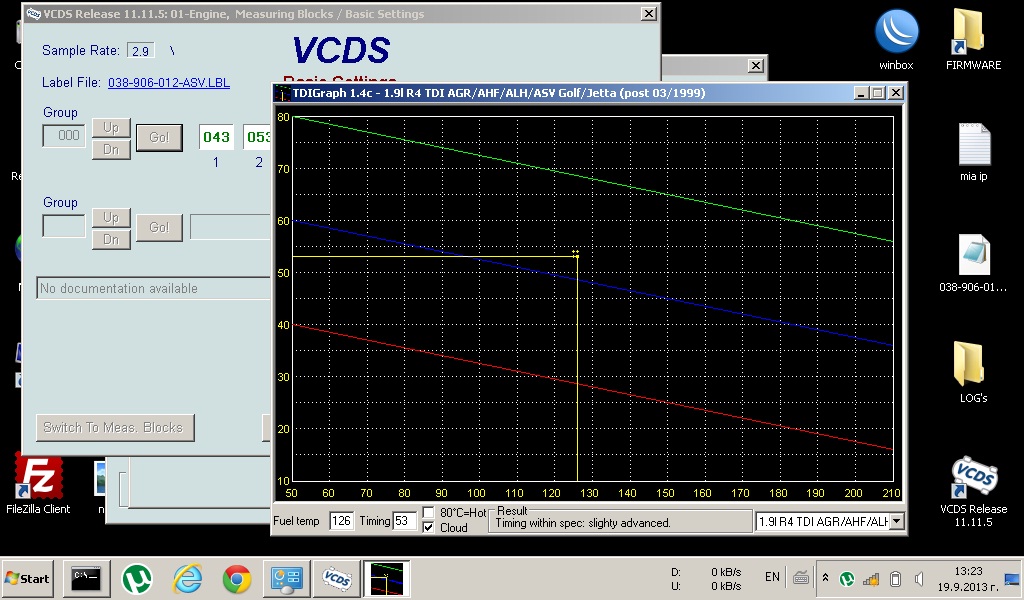Screen dimensions: 1024x600
Task: Open the FIRMWARE folder on desktop
Action: (973, 36)
